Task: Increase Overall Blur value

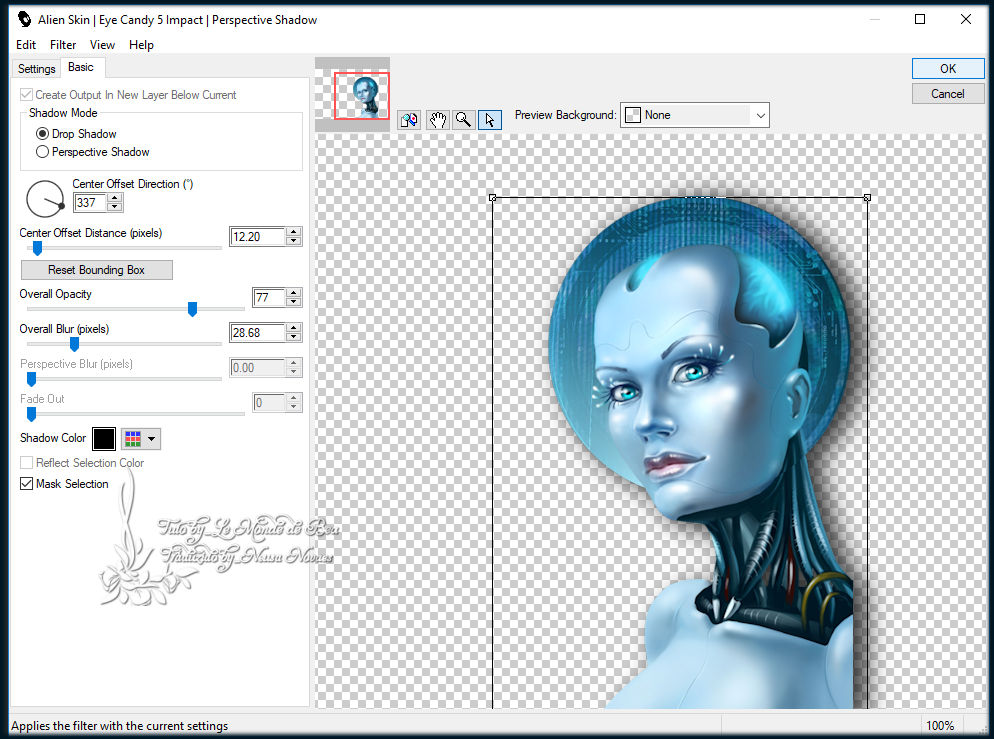Action: (294, 328)
